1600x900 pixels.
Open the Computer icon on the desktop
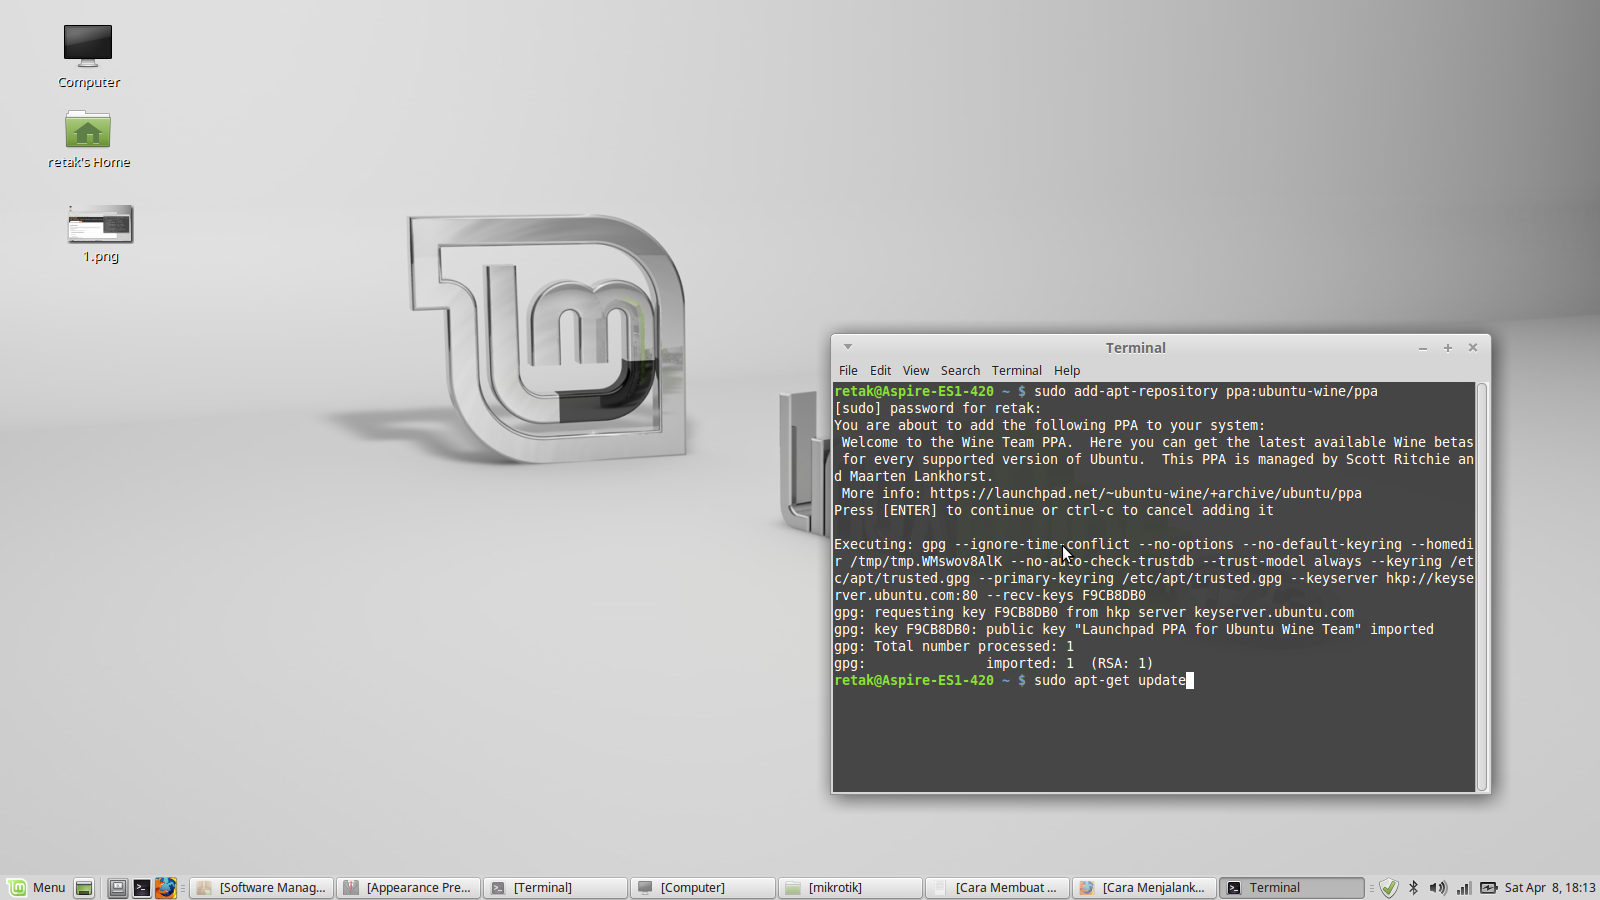coord(87,45)
